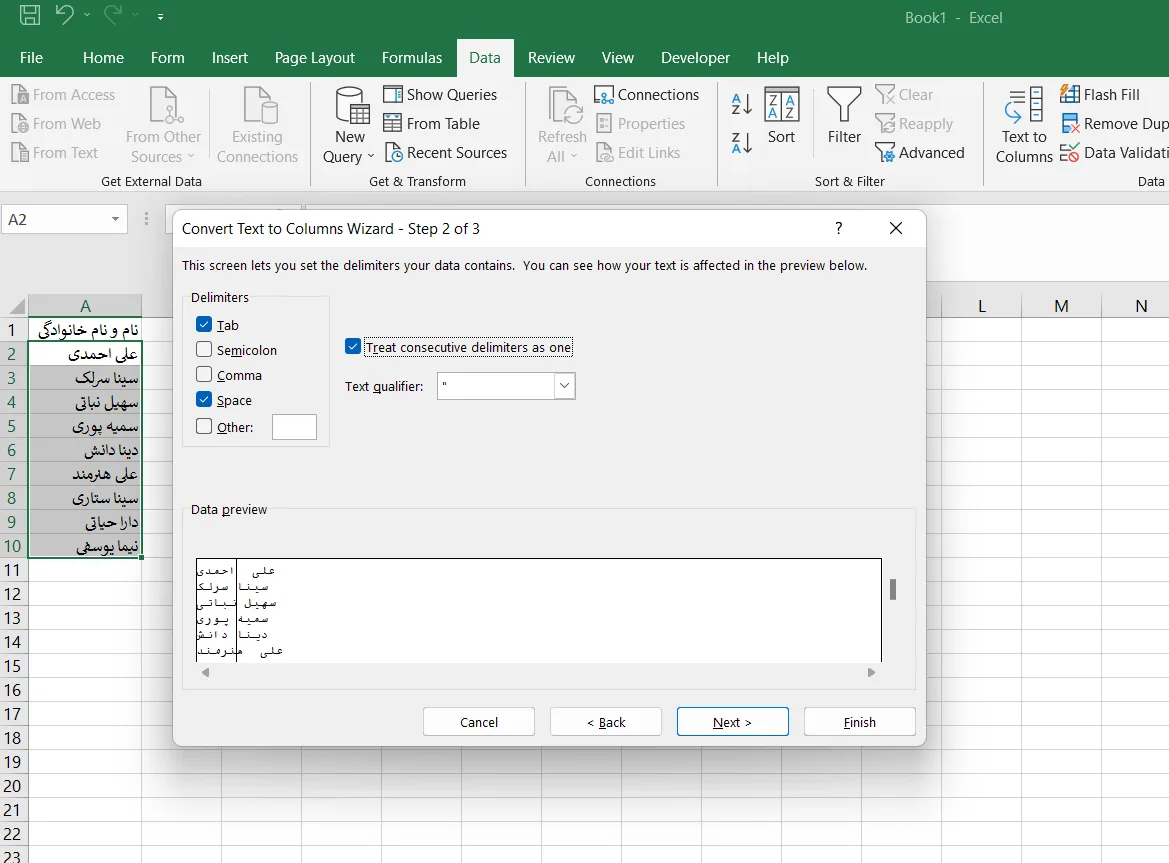Click Text to Columns
The image size is (1169, 863).
tap(1024, 124)
